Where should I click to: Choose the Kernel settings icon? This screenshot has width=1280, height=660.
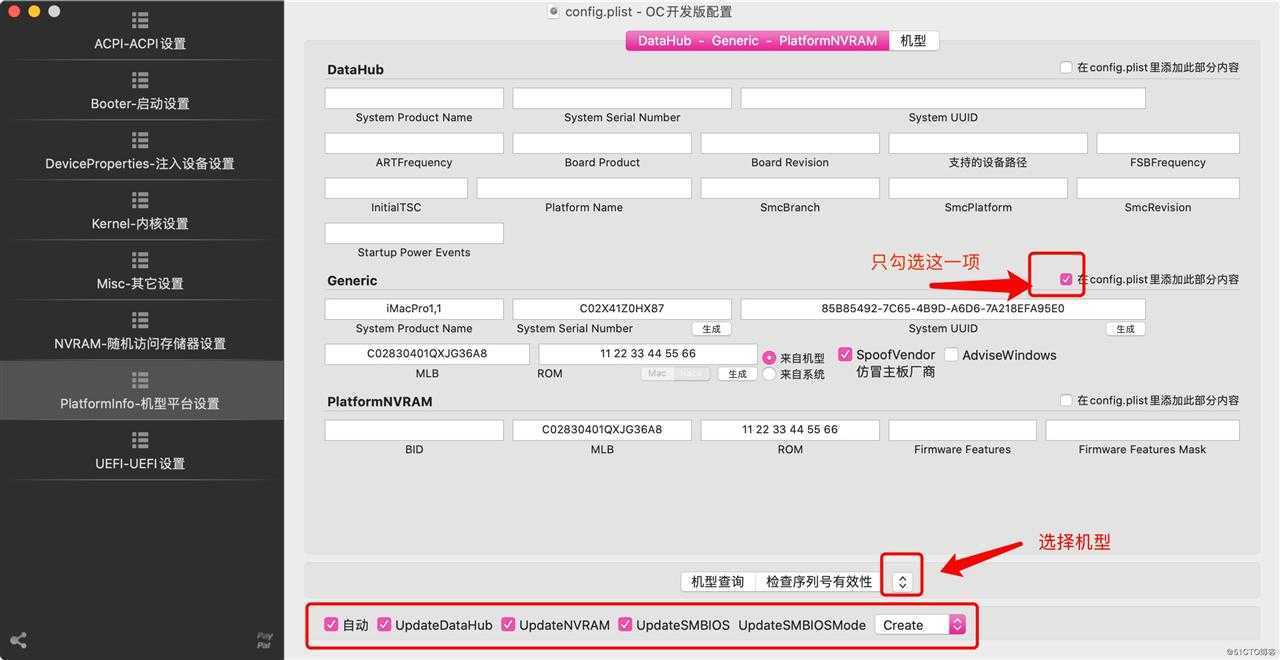coord(140,200)
